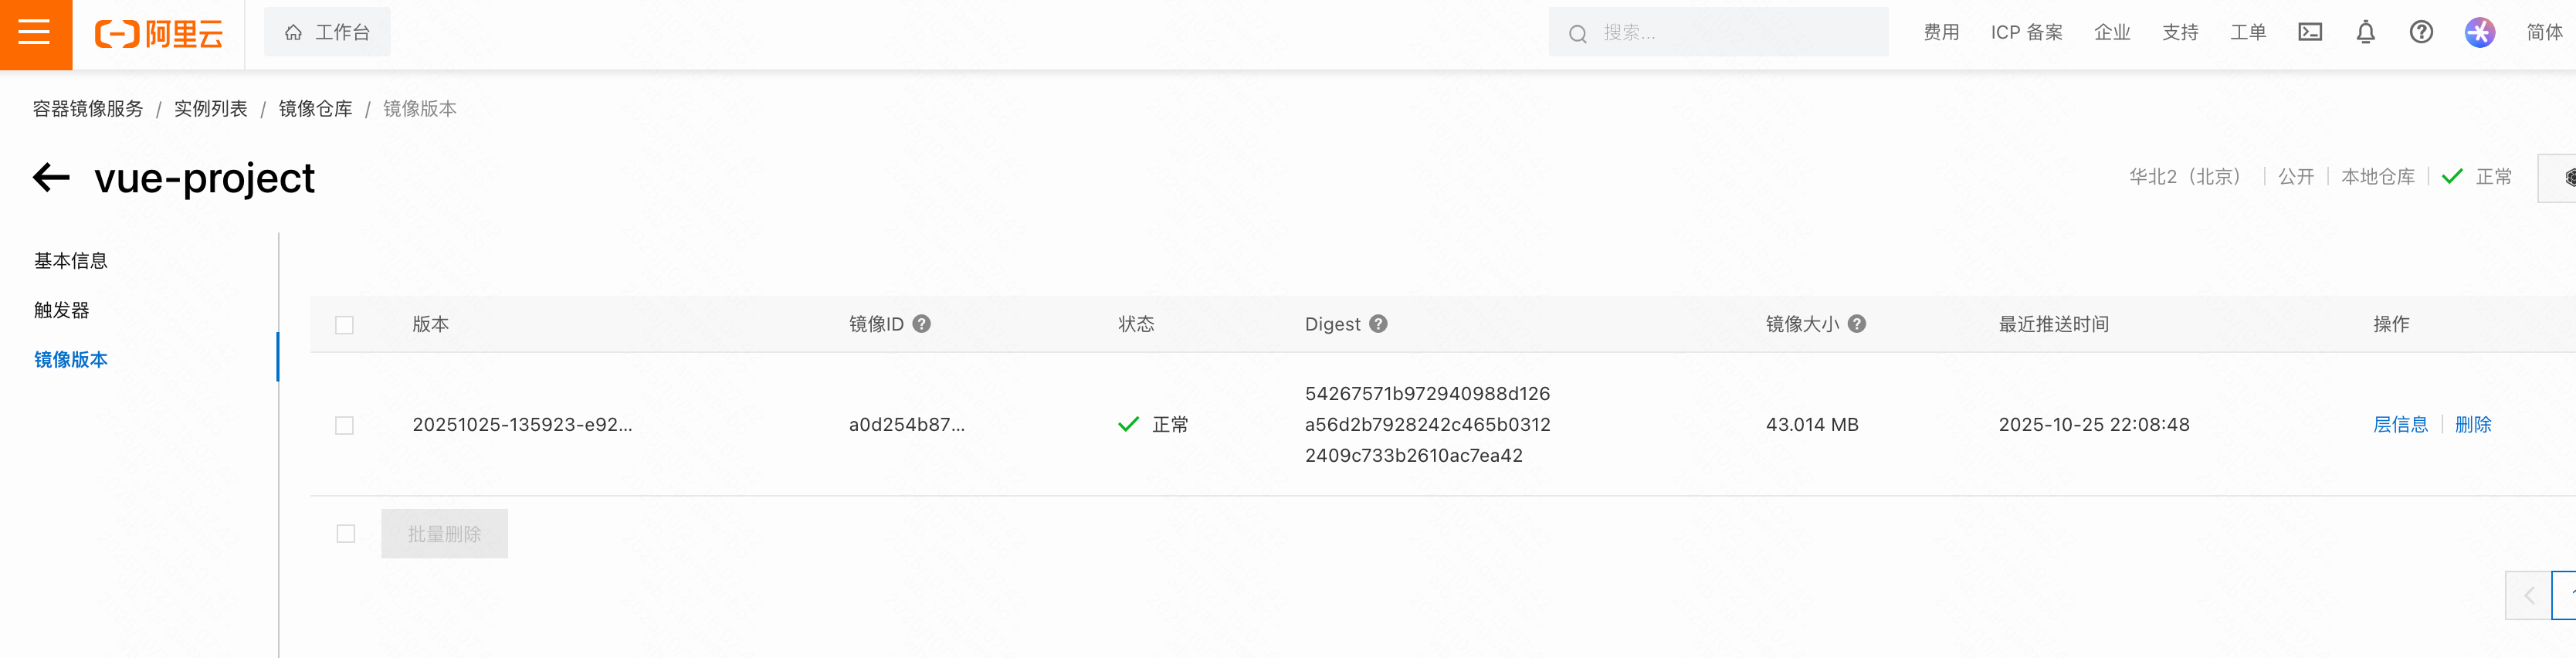Viewport: 2576px width, 658px height.
Task: Toggle the select-all checkbox in table header
Action: (345, 325)
